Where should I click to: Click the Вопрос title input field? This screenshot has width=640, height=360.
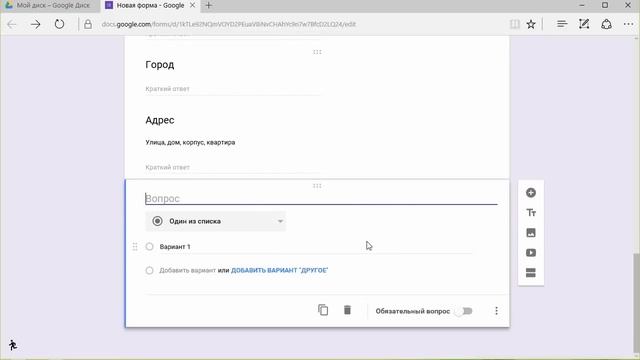click(321, 198)
